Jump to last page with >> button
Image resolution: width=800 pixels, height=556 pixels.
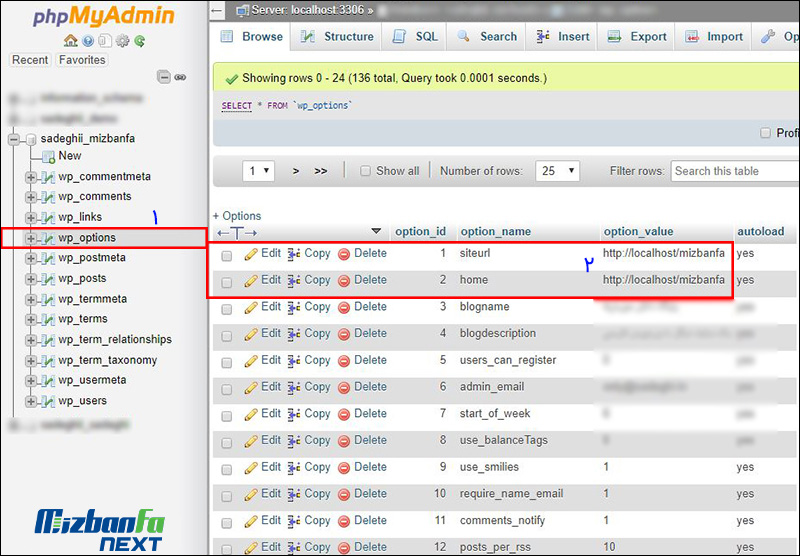click(x=321, y=171)
